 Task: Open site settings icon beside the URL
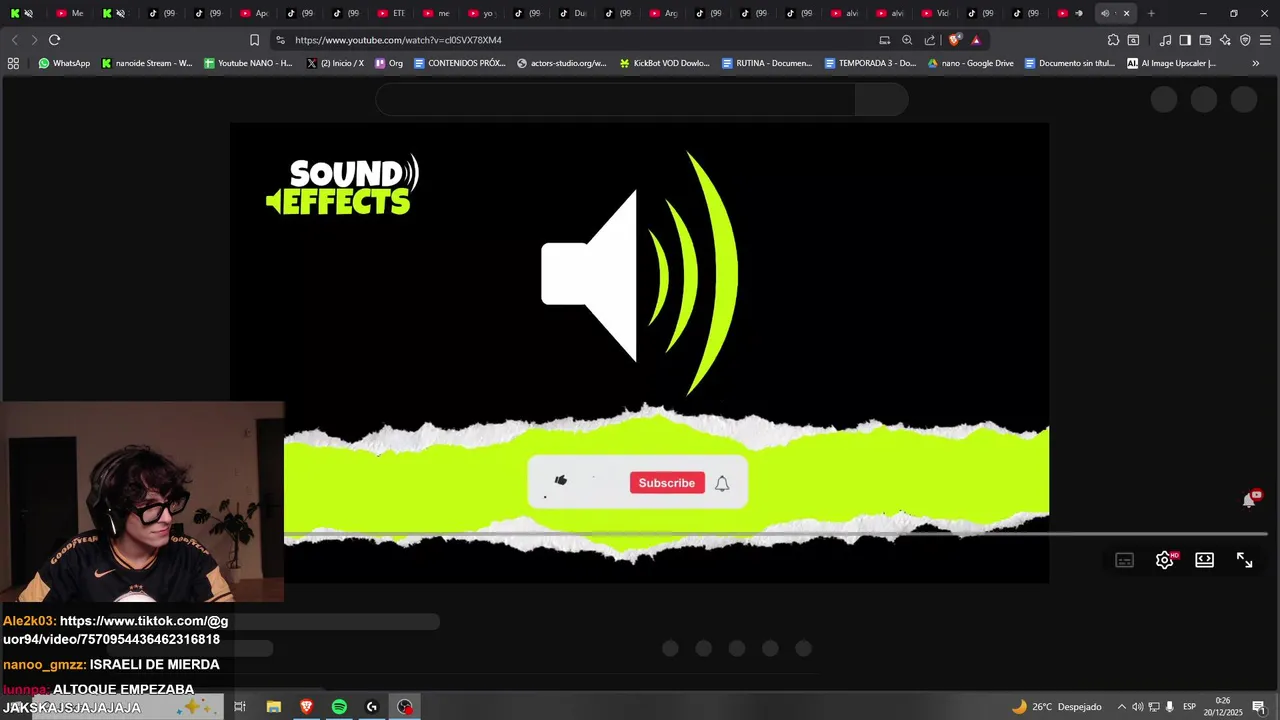pos(280,40)
